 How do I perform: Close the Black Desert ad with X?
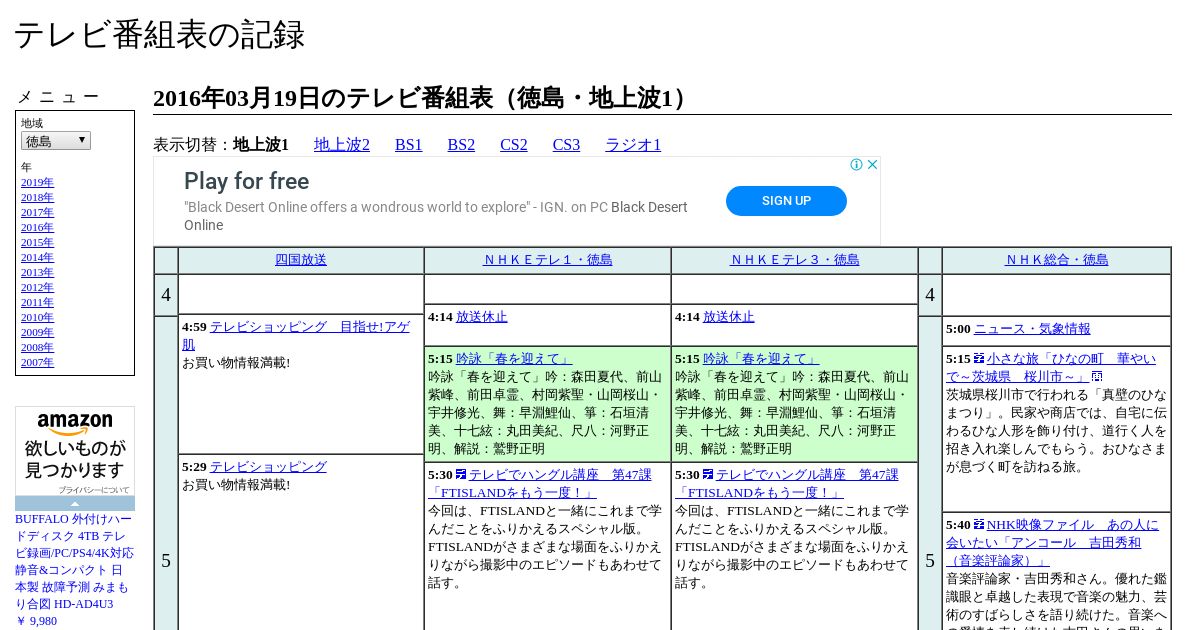pyautogui.click(x=872, y=165)
